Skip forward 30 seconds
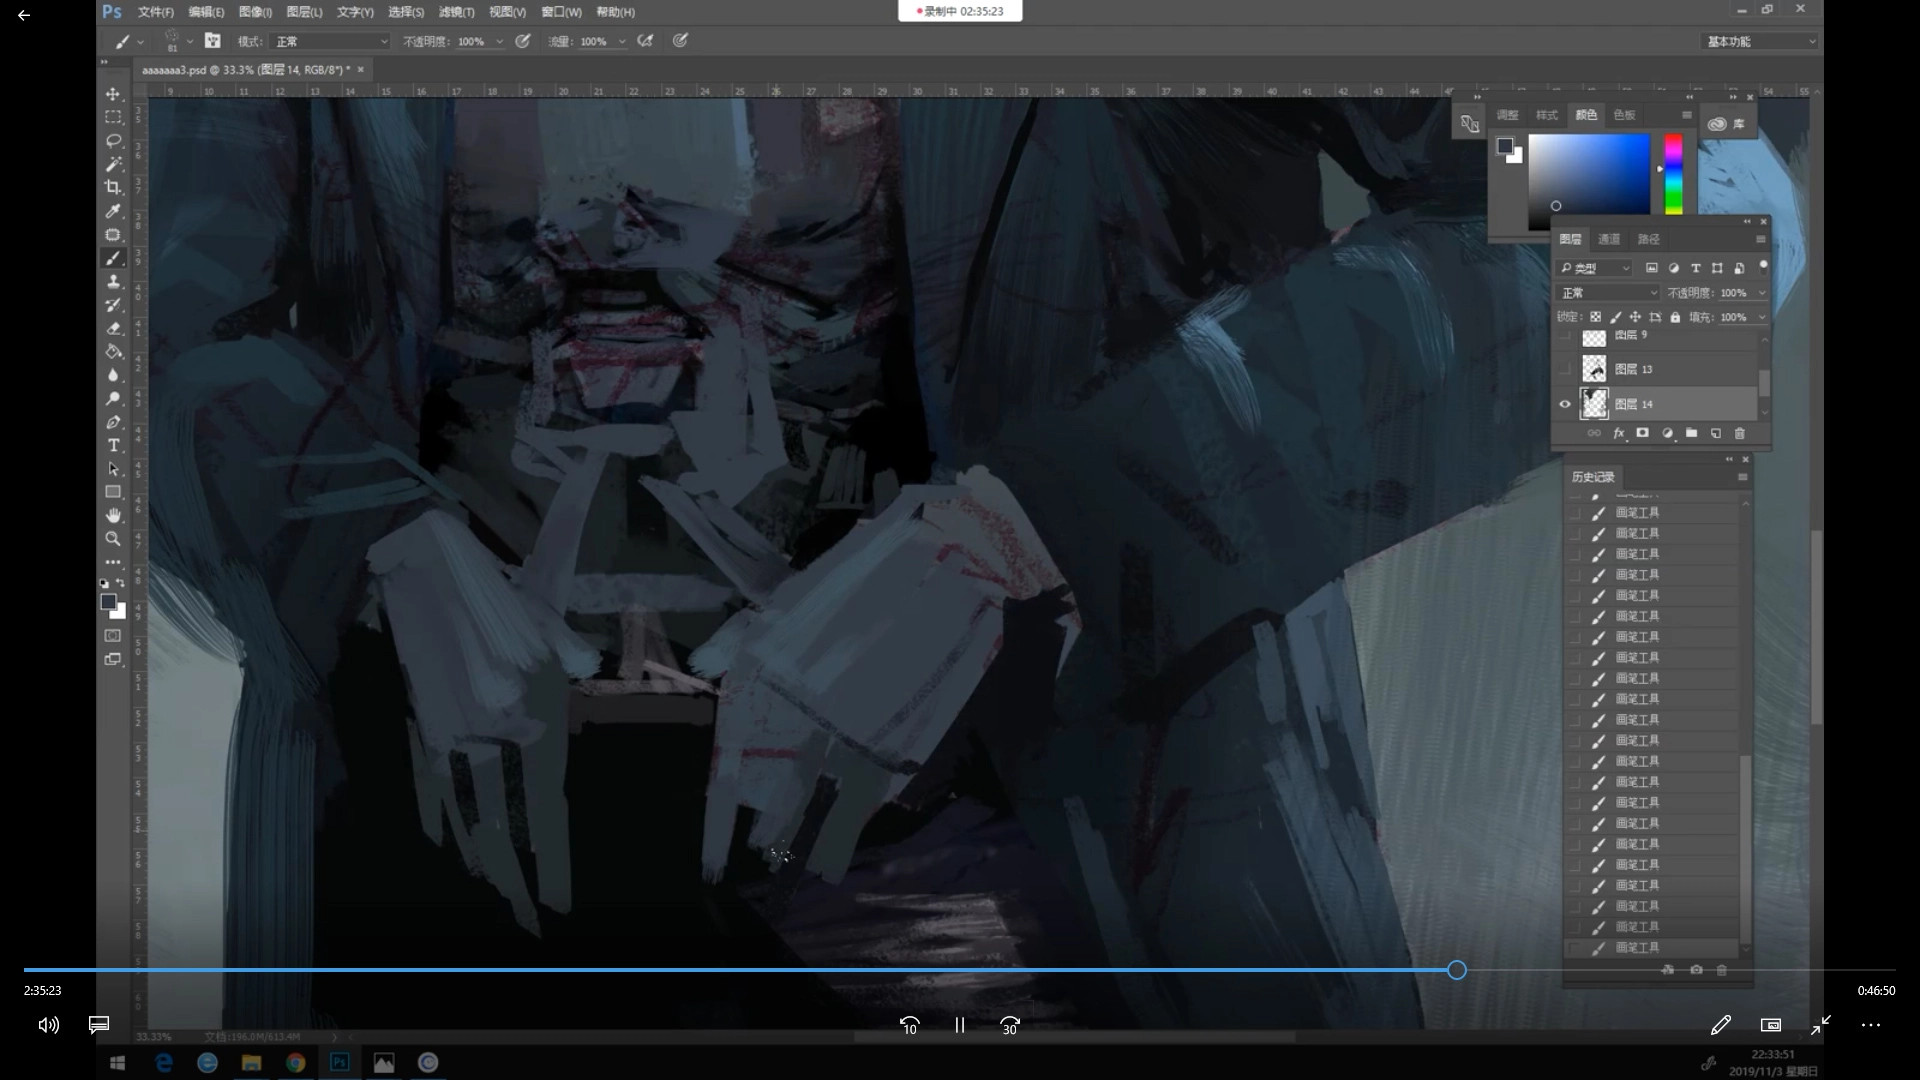Screen dimensions: 1920x1080 click(1009, 1025)
